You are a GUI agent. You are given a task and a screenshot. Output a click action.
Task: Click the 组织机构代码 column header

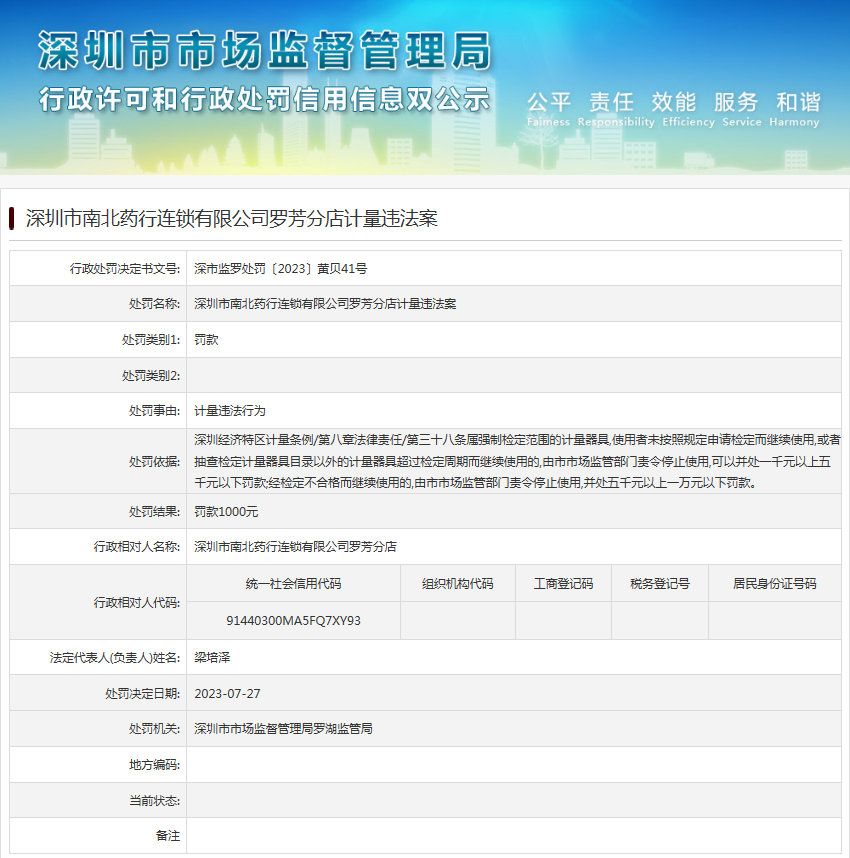click(x=457, y=584)
